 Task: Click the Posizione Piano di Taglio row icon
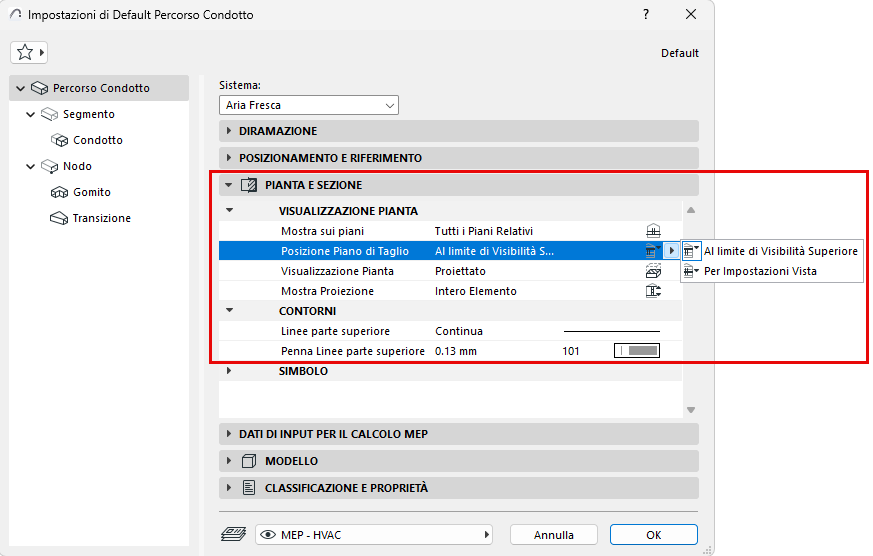click(x=652, y=251)
